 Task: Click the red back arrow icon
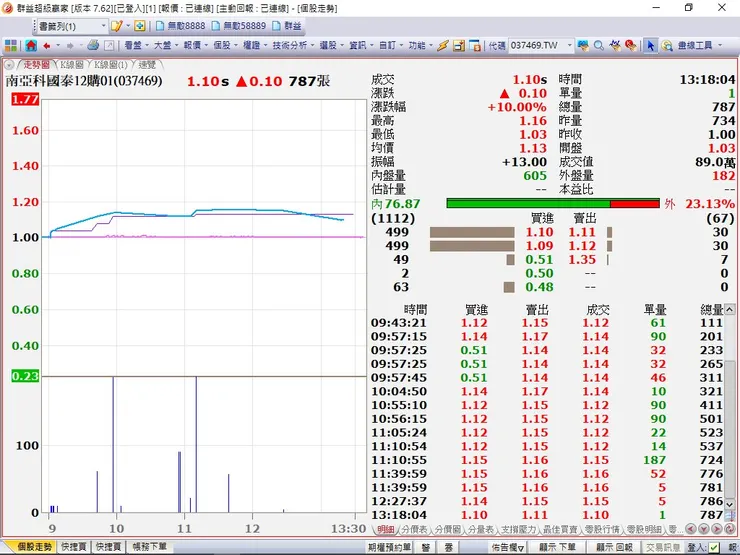point(47,46)
